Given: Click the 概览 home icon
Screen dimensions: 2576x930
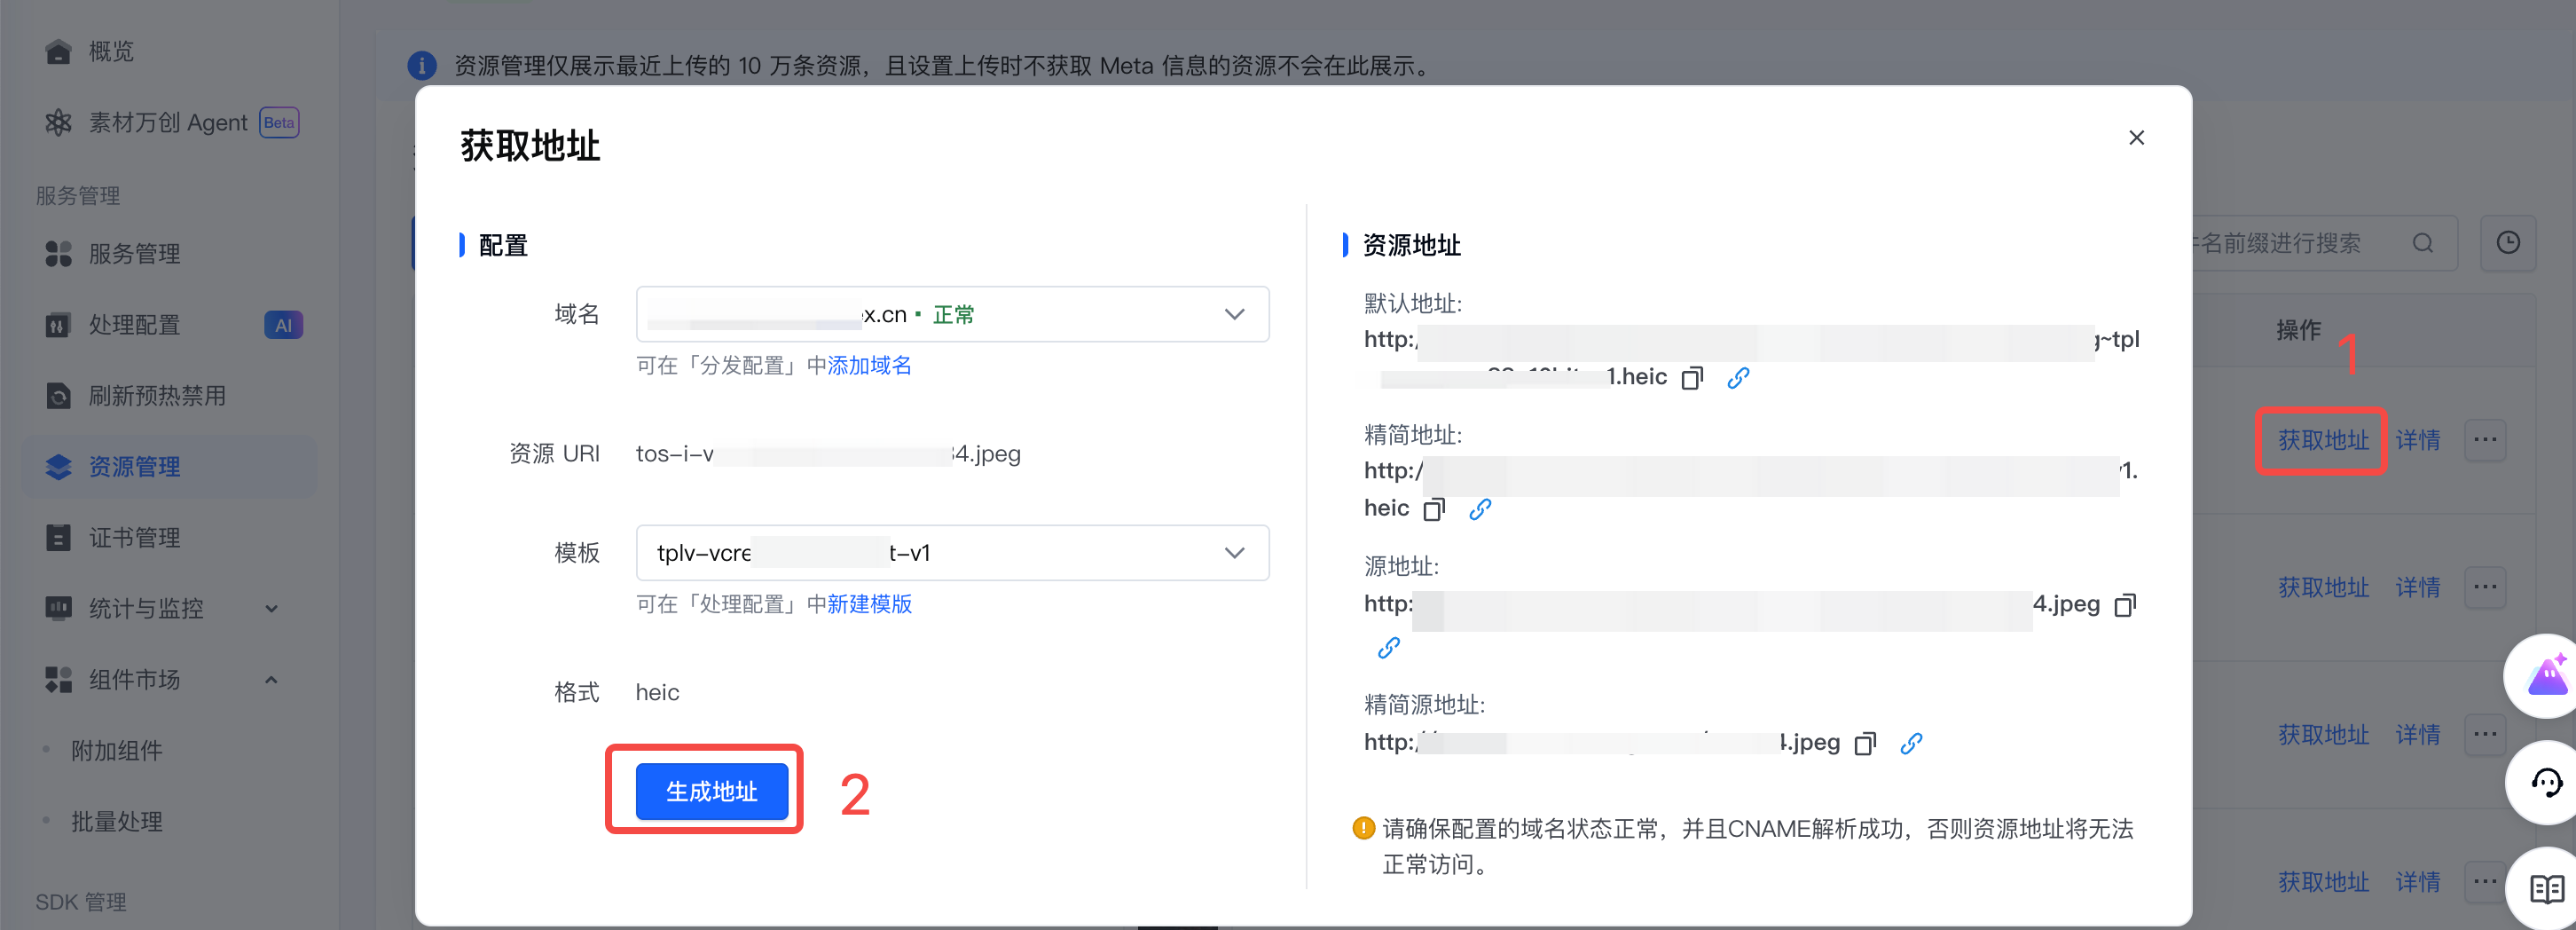Looking at the screenshot, I should tap(58, 51).
